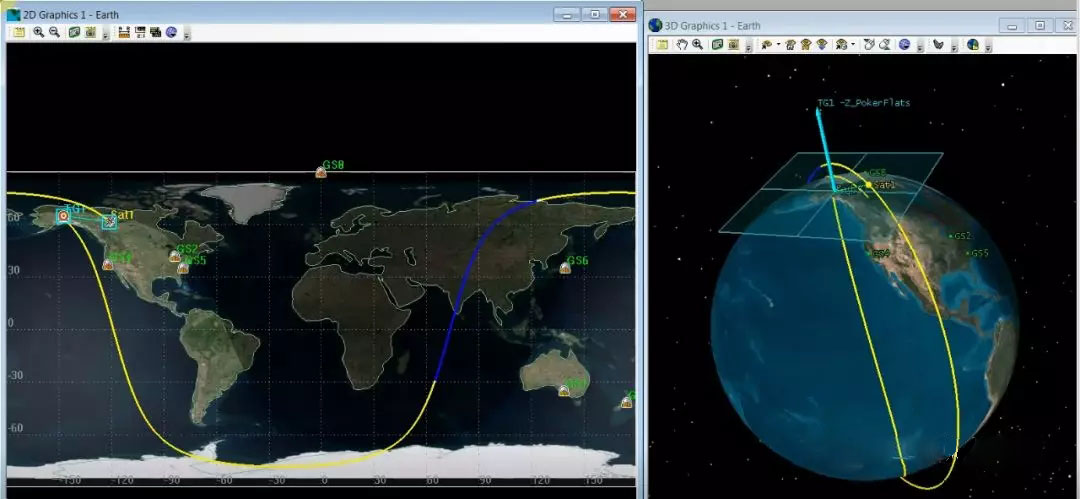
Task: Open dropdown arrow beside 3D view-from icon
Action: [x=778, y=46]
